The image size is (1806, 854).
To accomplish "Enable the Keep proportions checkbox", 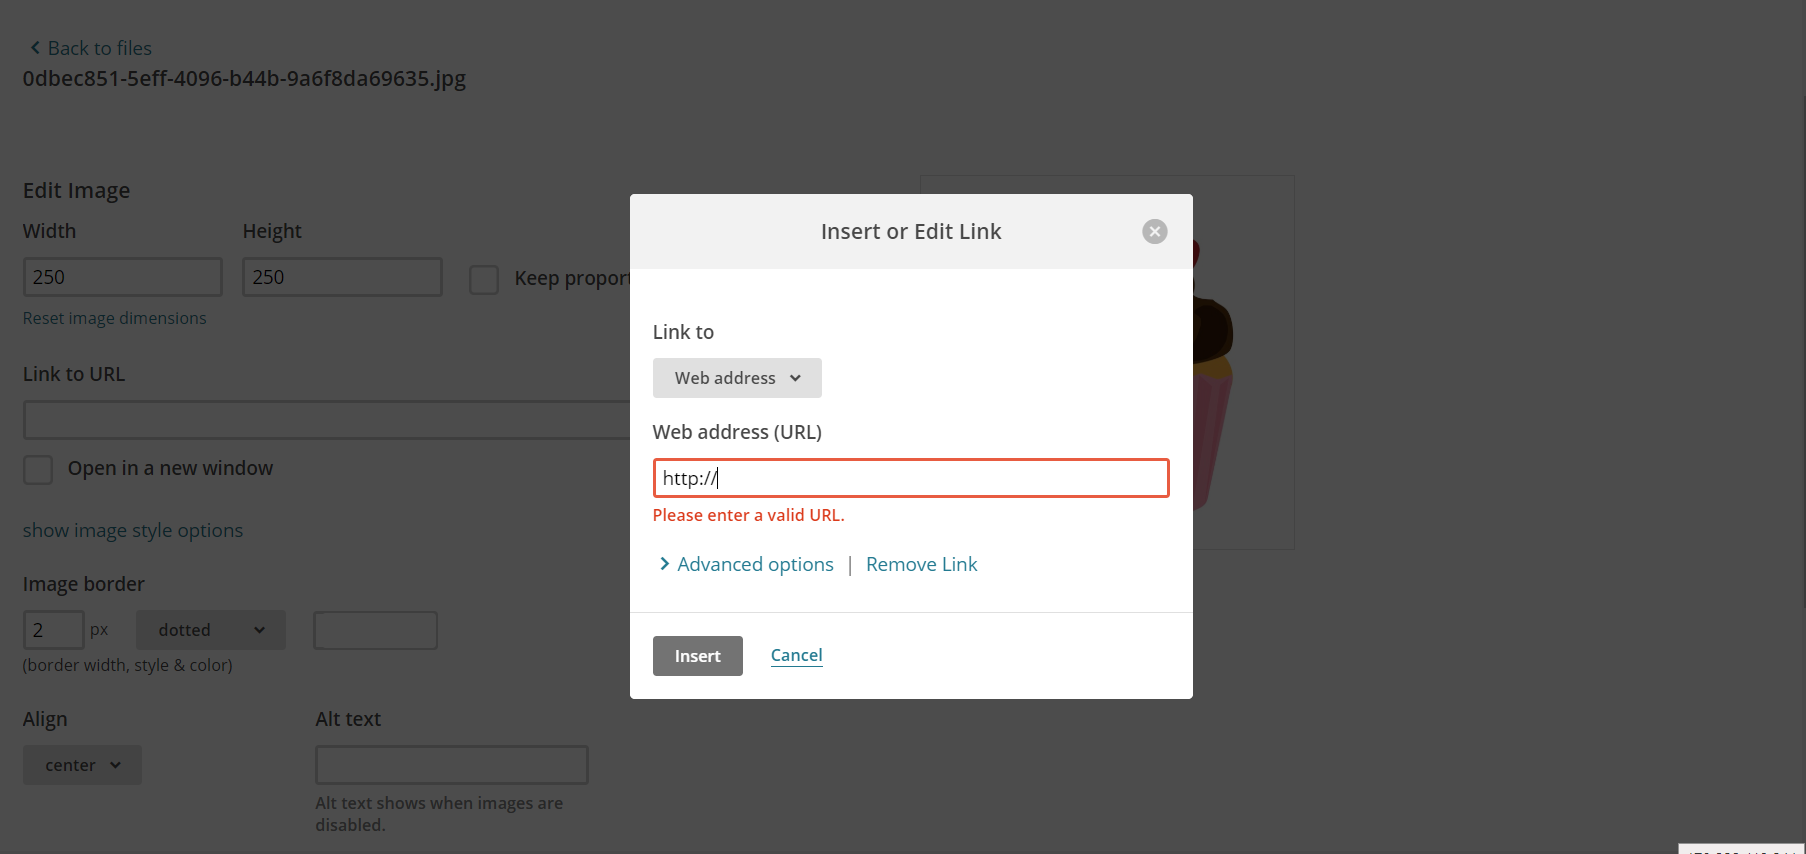I will (x=484, y=280).
